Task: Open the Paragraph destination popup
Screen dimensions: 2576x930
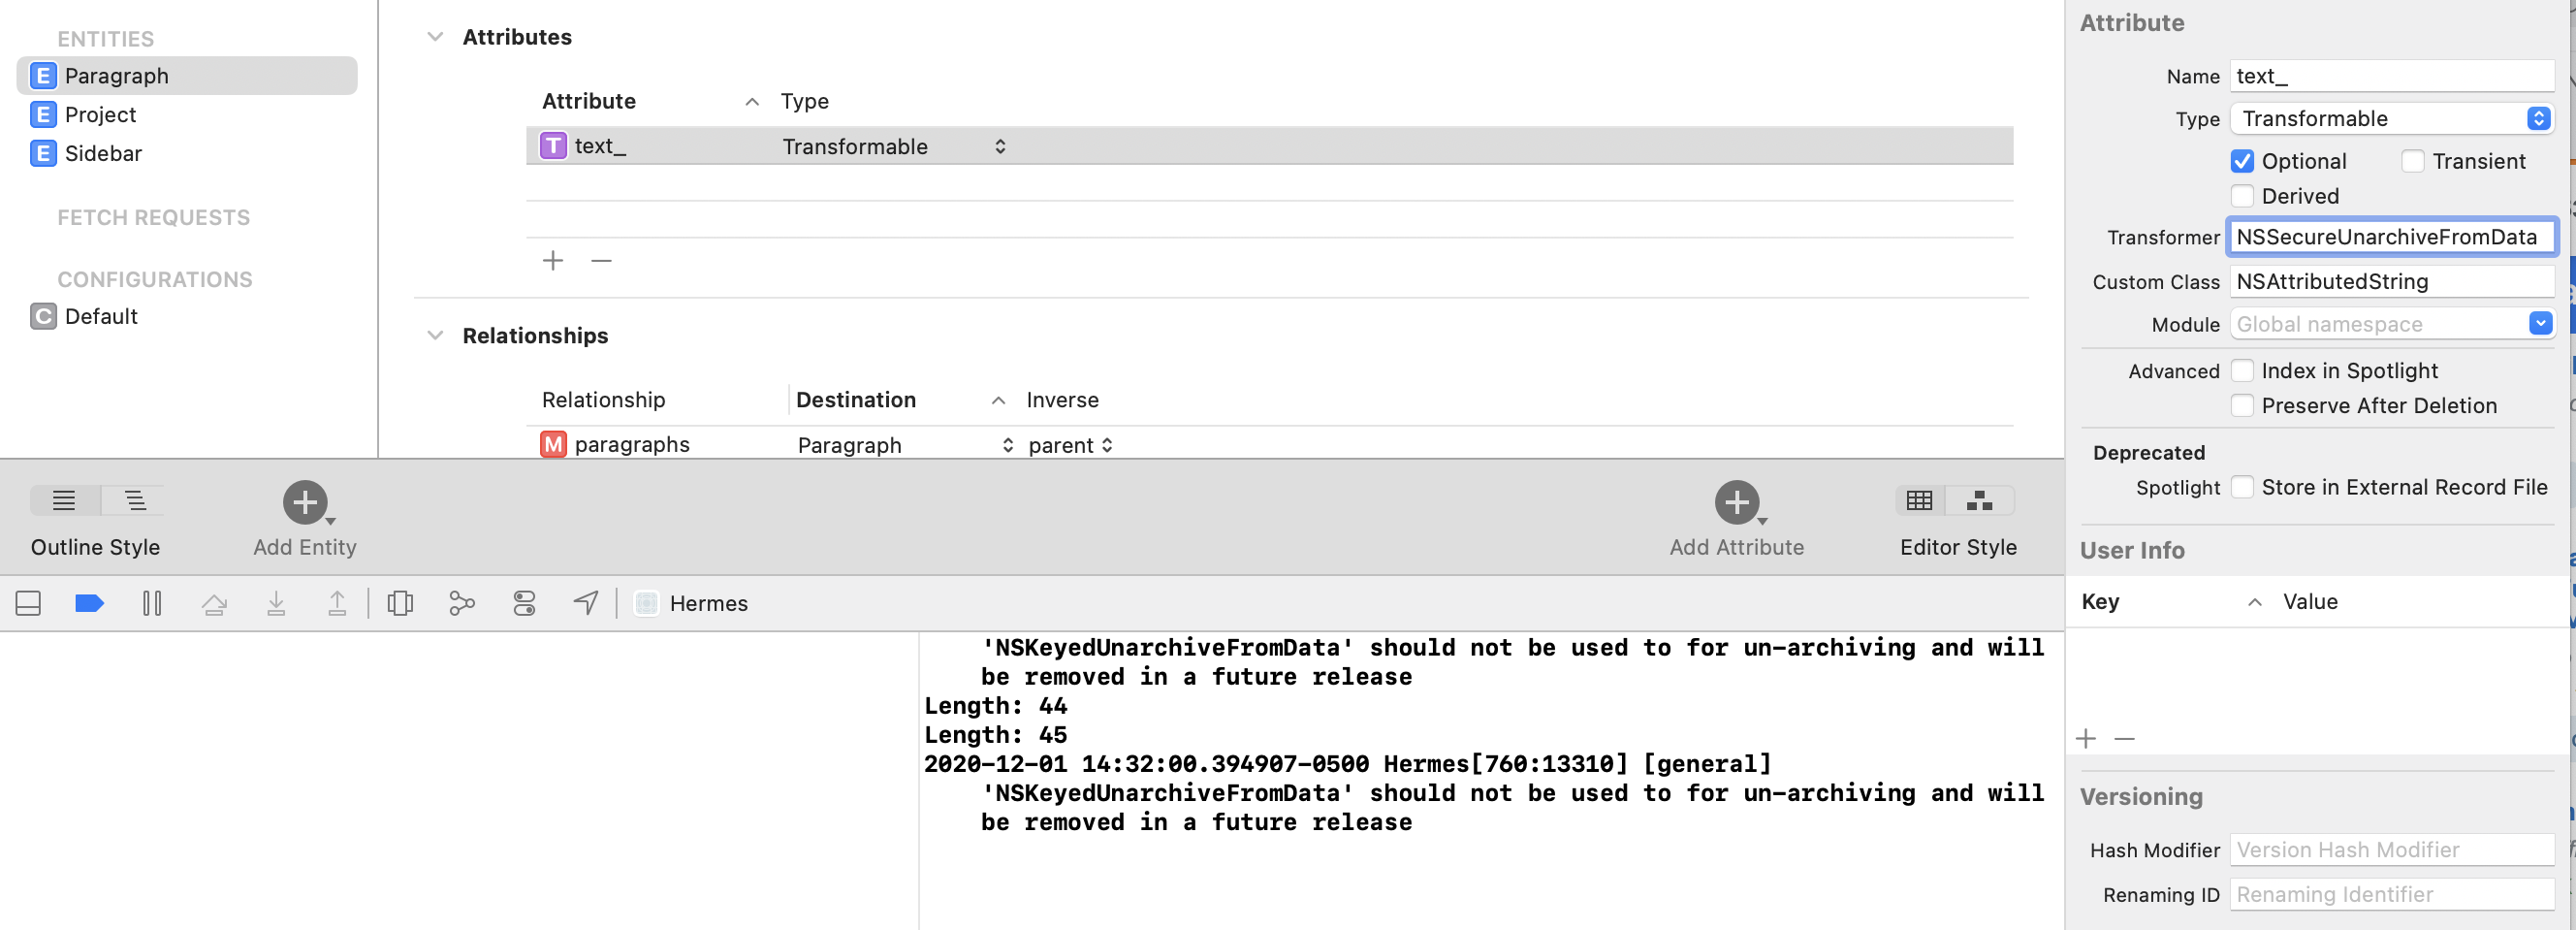Action: click(1008, 446)
